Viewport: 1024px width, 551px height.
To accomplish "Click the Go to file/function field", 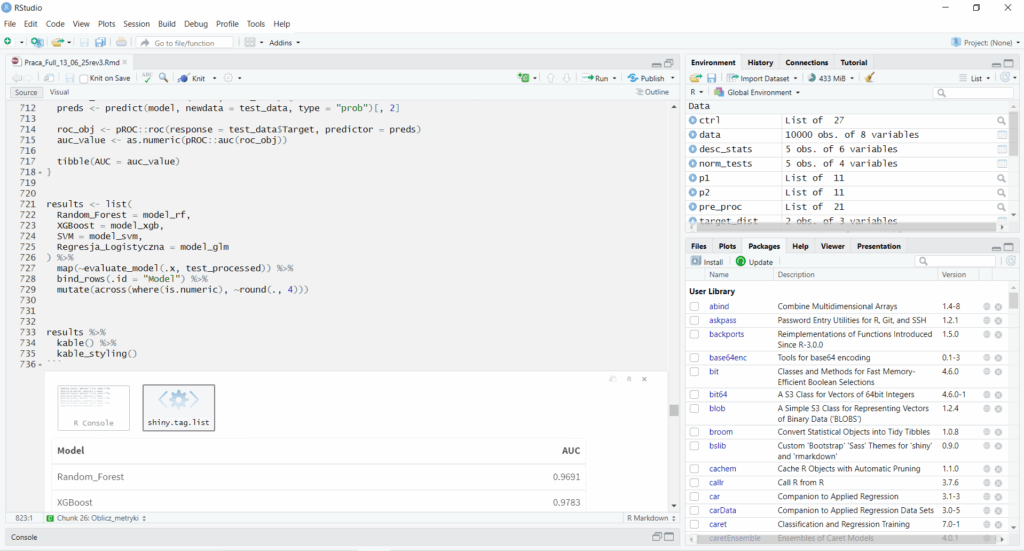I will click(x=185, y=43).
